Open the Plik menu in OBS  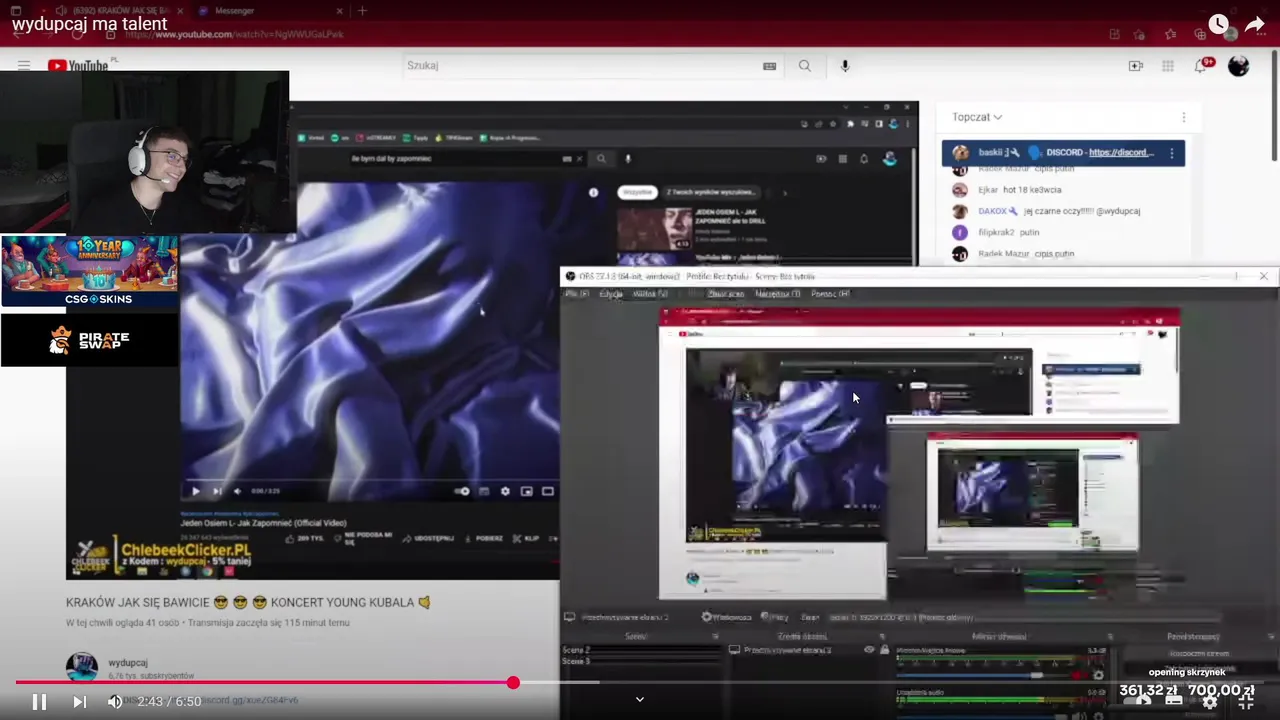577,294
